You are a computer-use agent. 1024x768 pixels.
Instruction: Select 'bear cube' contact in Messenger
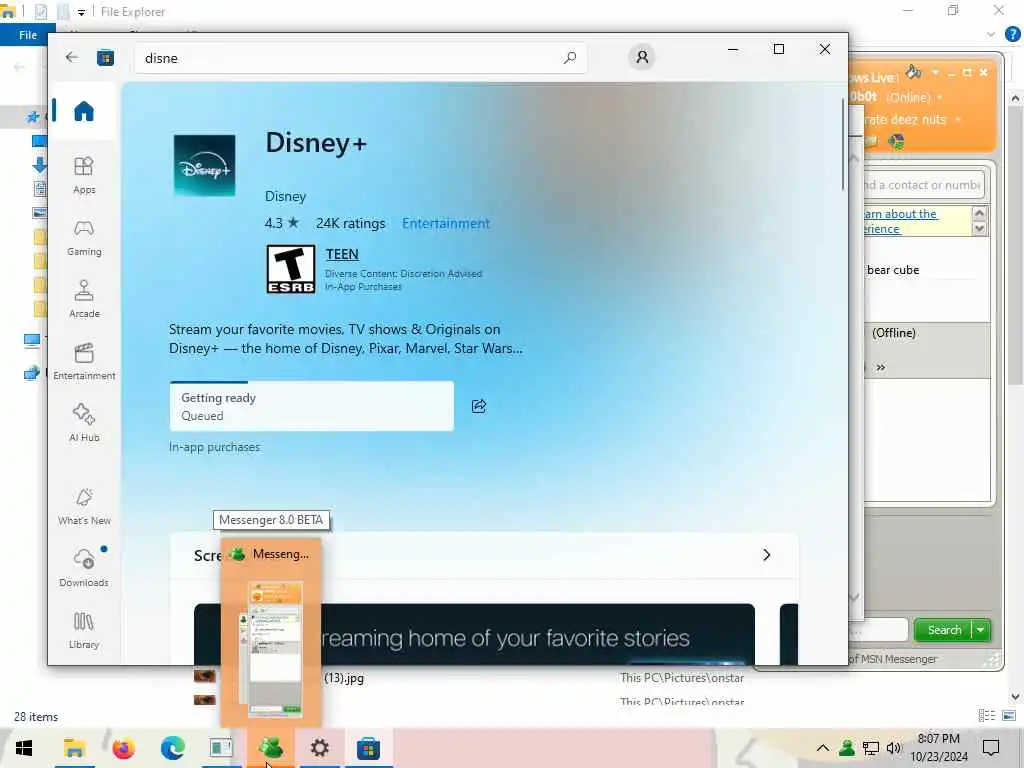893,270
